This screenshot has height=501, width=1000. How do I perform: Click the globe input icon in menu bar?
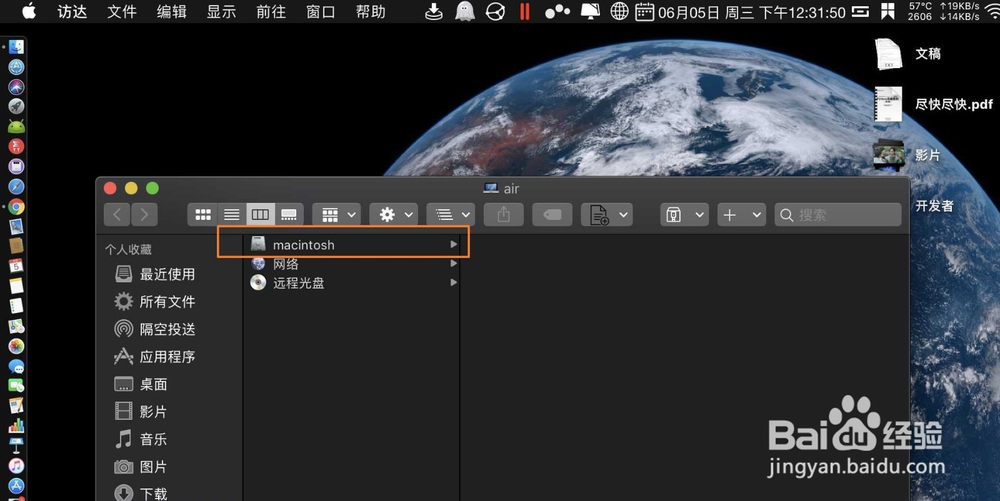tap(619, 11)
